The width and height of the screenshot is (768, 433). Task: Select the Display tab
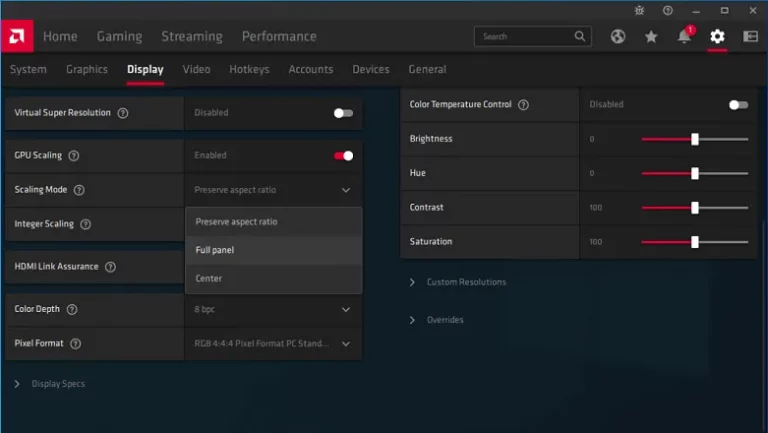145,70
